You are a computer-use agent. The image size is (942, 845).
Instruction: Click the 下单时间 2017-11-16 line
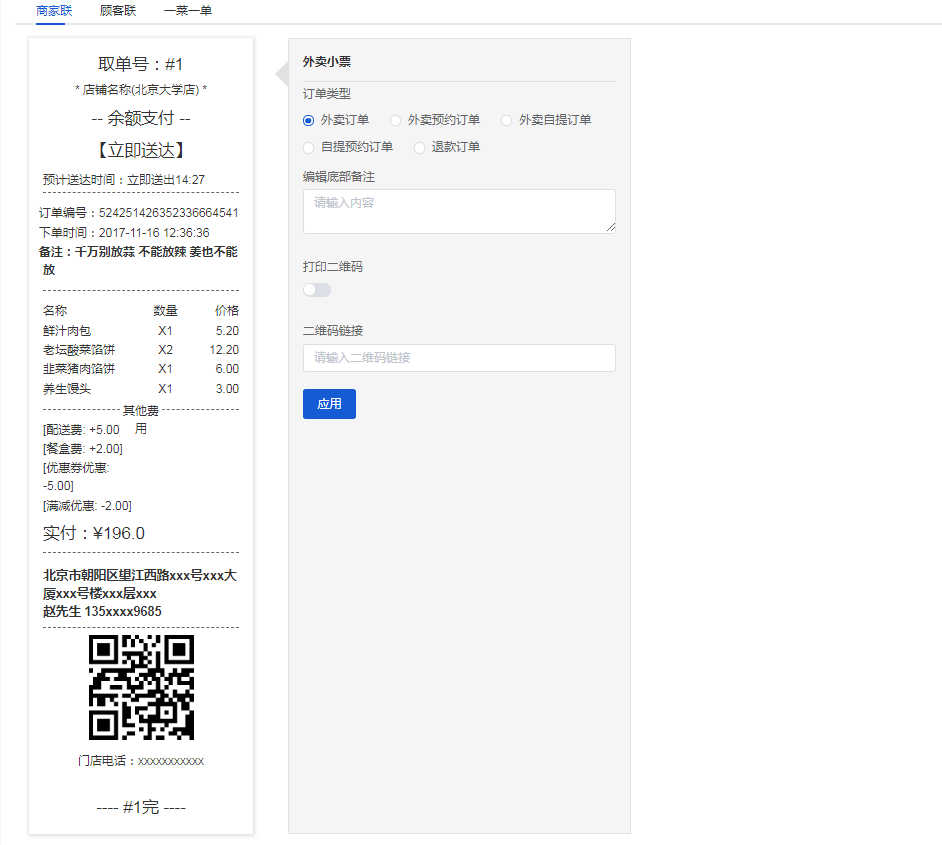[124, 232]
